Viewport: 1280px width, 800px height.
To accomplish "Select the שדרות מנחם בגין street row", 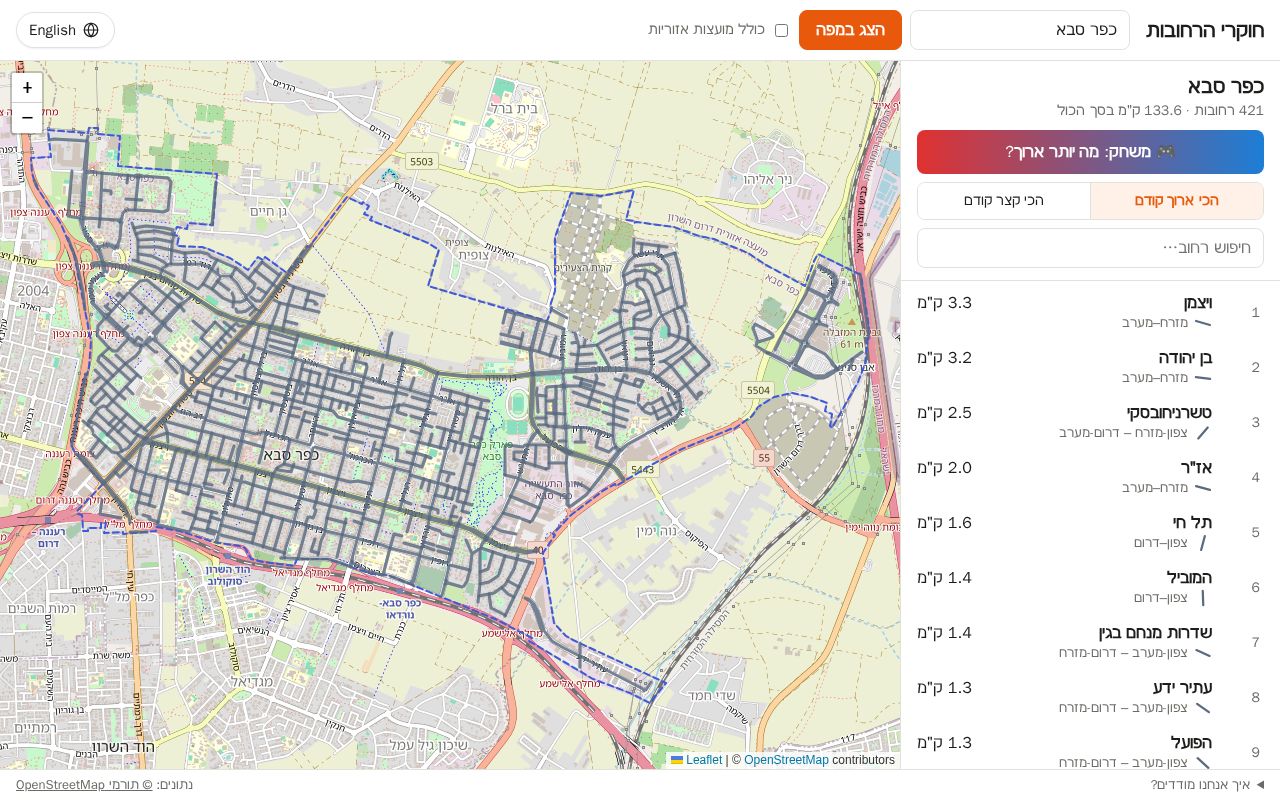I will 1090,643.
